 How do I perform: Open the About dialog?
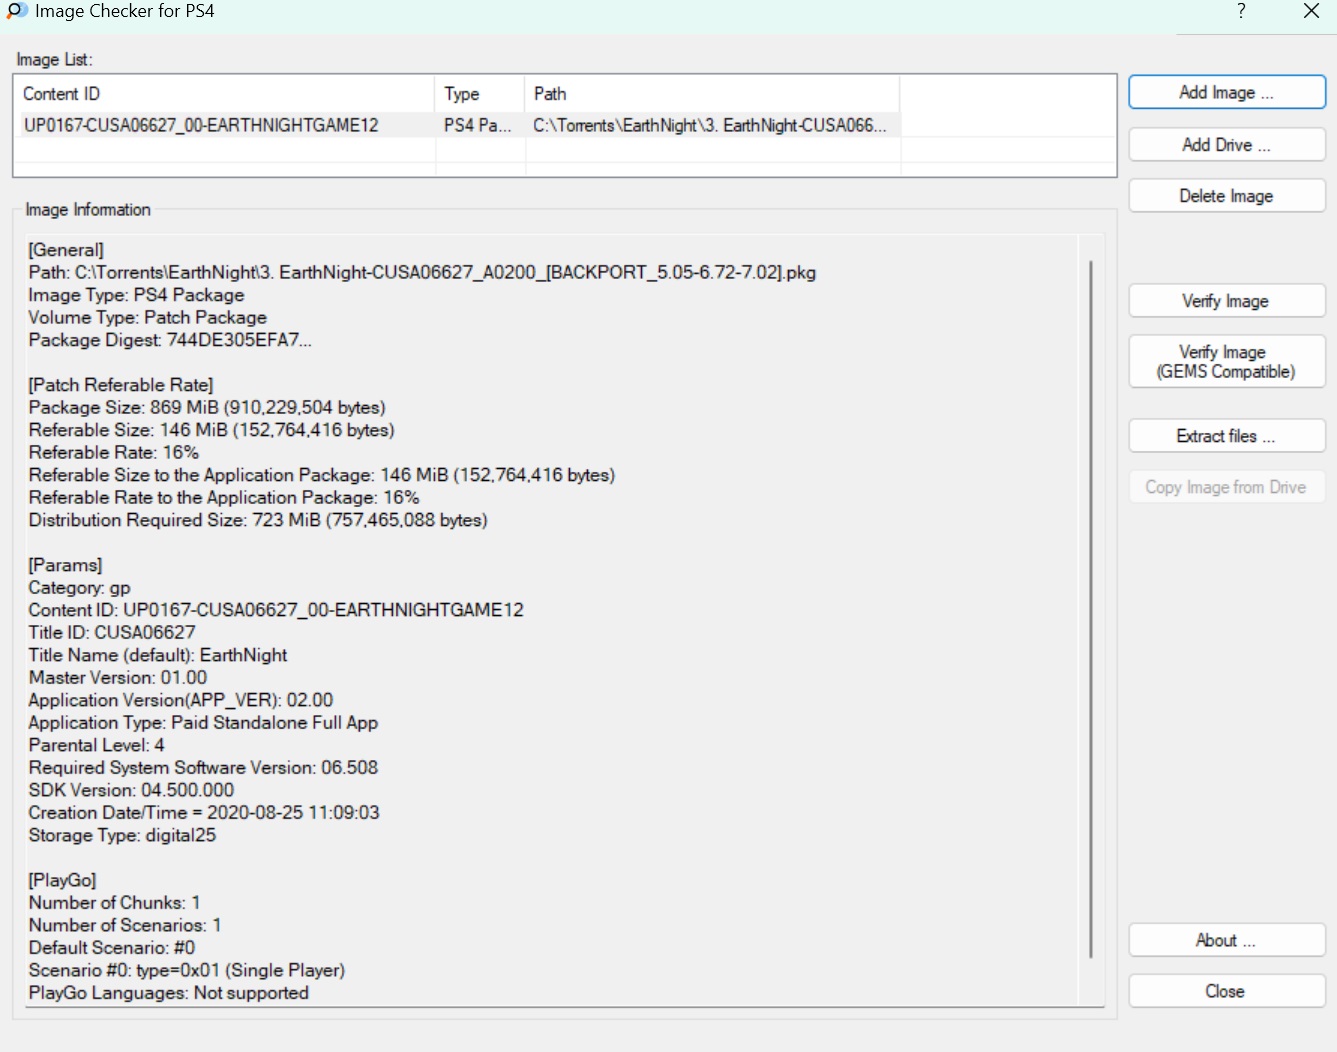click(1226, 940)
